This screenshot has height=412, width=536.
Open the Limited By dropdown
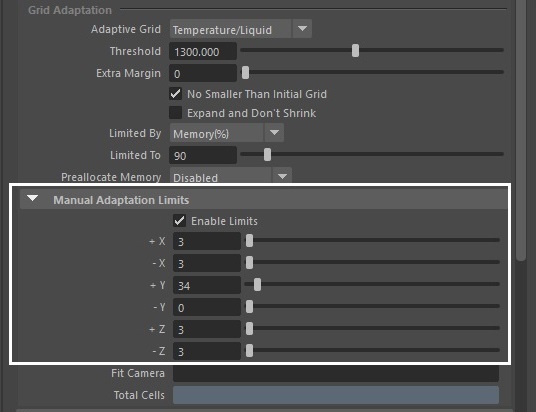[227, 133]
